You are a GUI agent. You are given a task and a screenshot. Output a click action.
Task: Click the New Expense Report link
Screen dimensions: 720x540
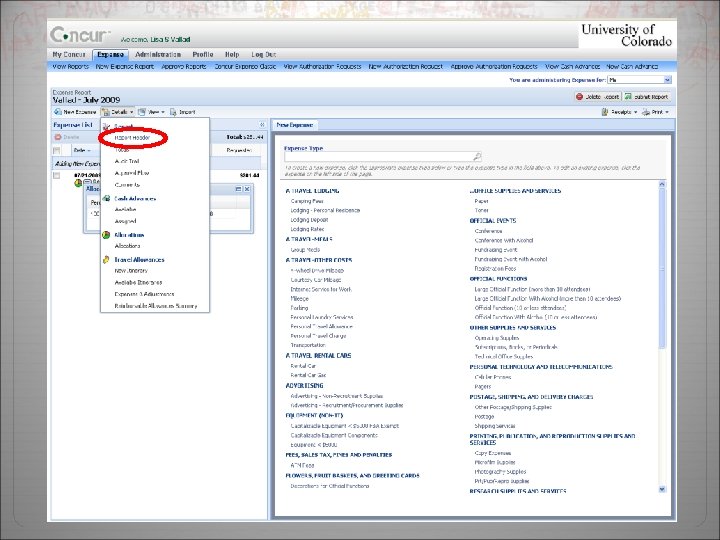[x=124, y=67]
